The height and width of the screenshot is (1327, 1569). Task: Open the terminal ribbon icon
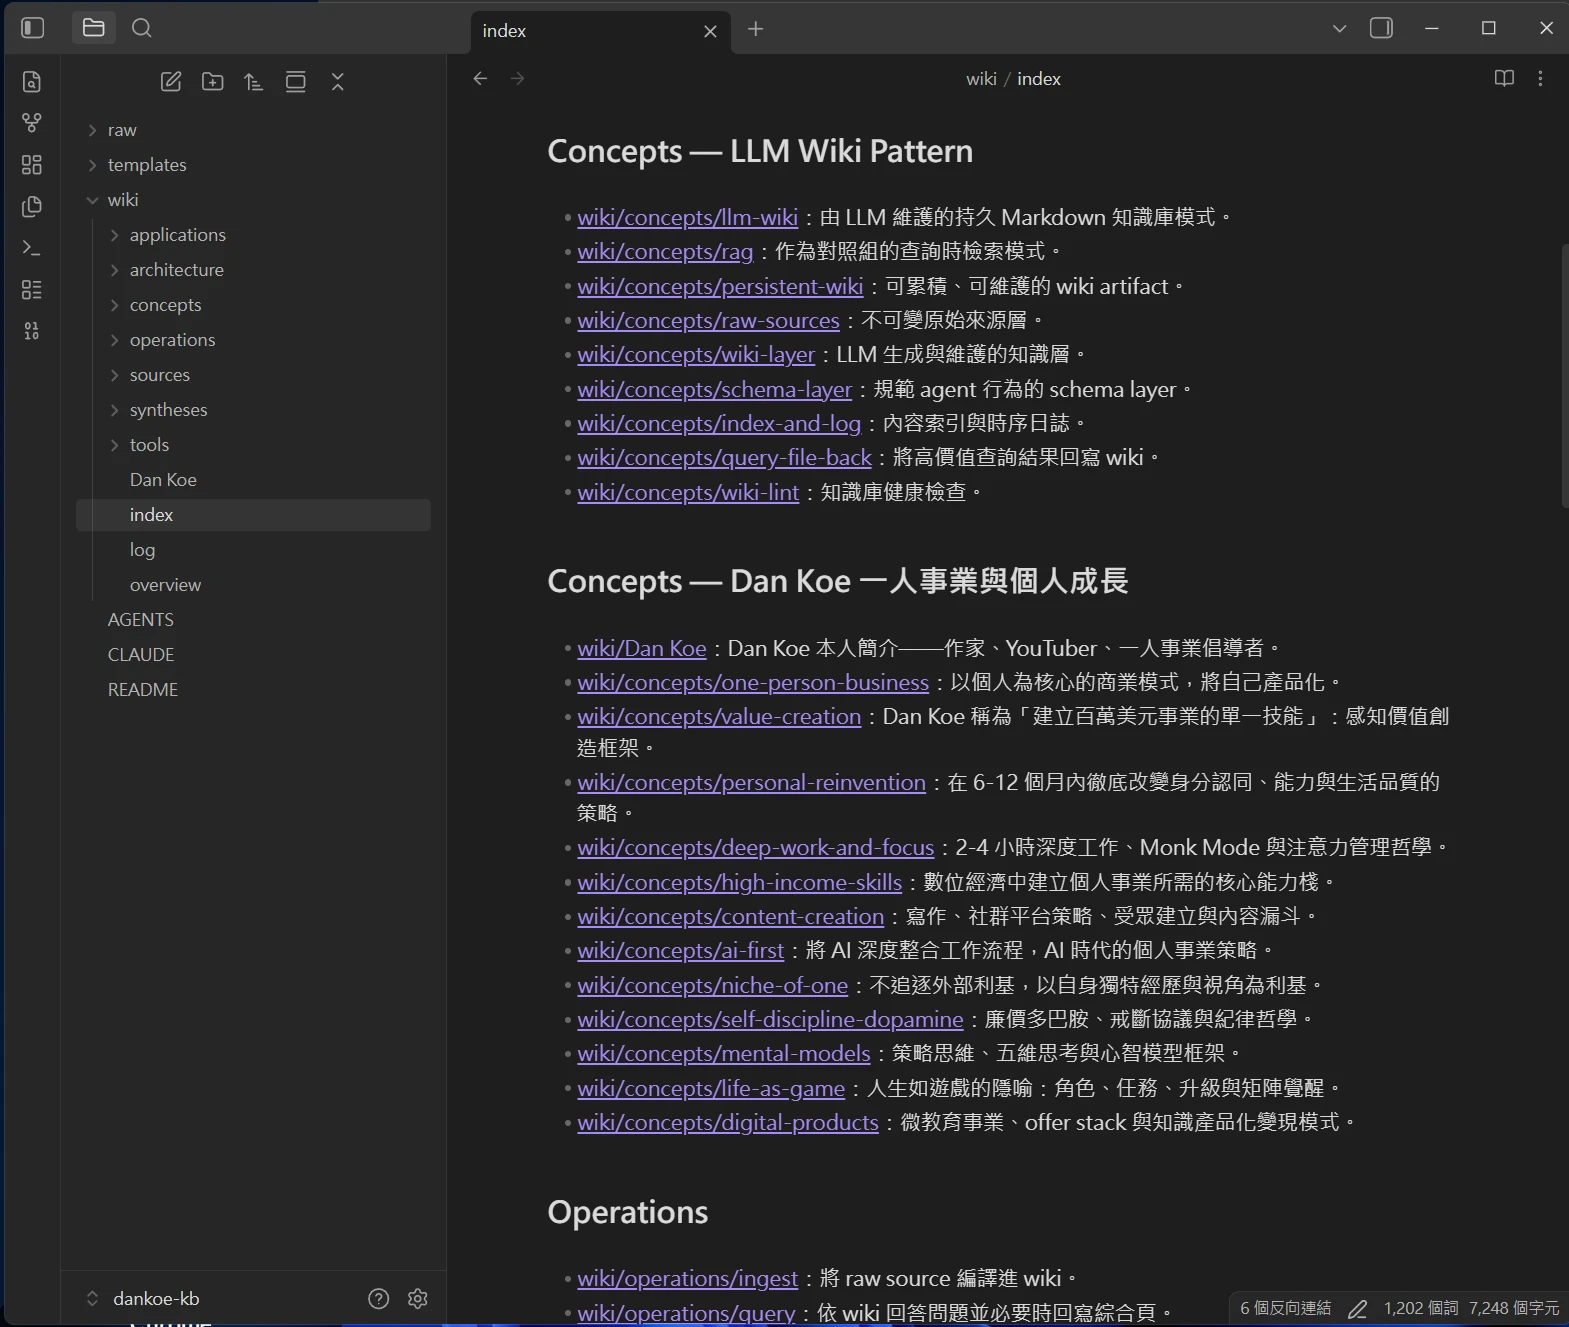pyautogui.click(x=32, y=248)
